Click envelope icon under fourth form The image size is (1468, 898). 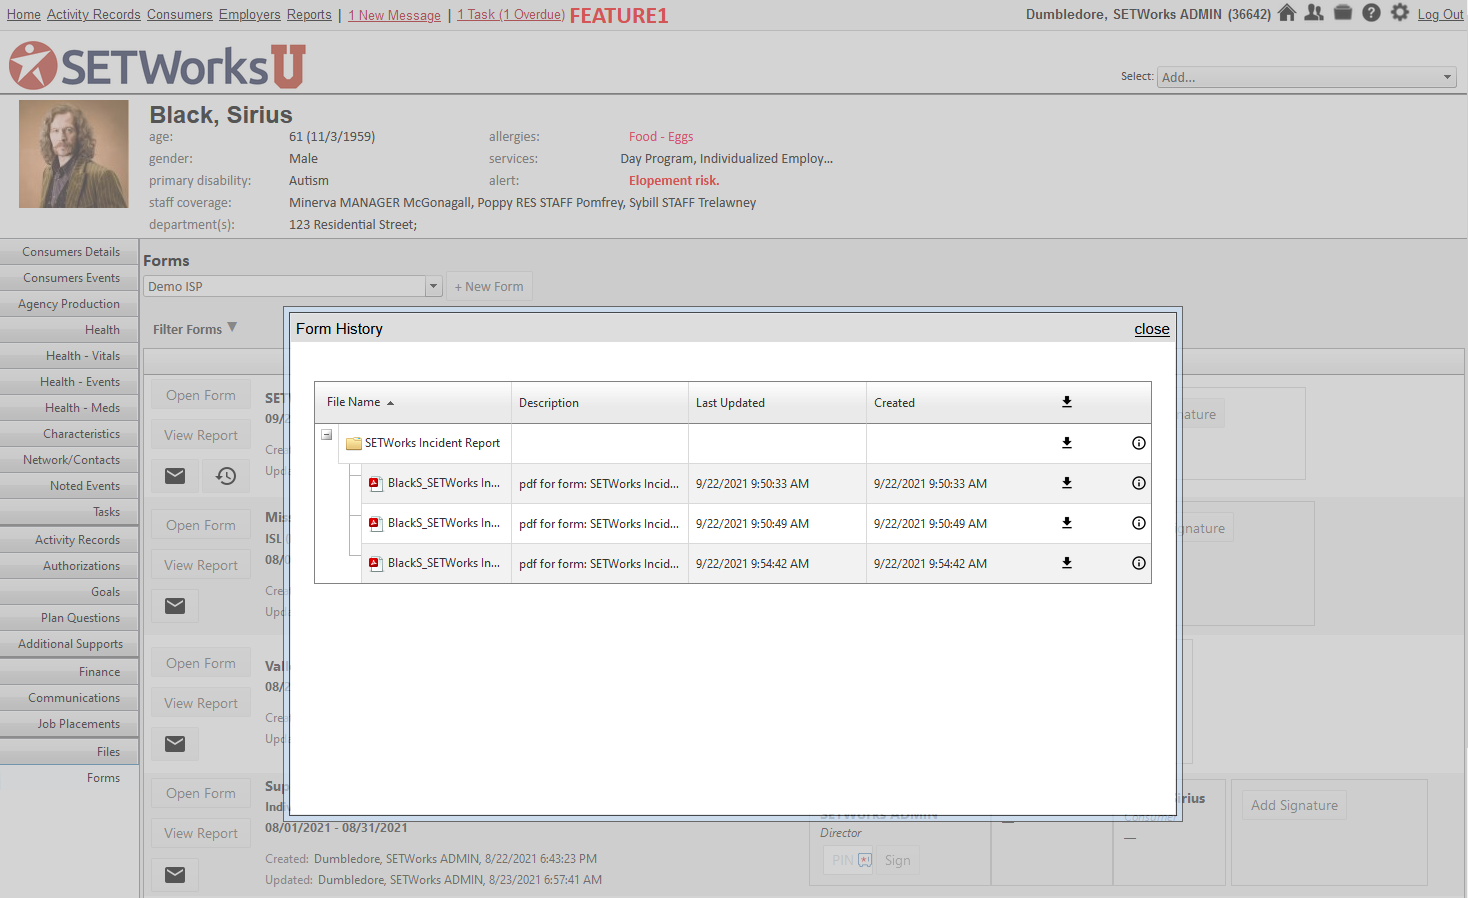point(175,875)
